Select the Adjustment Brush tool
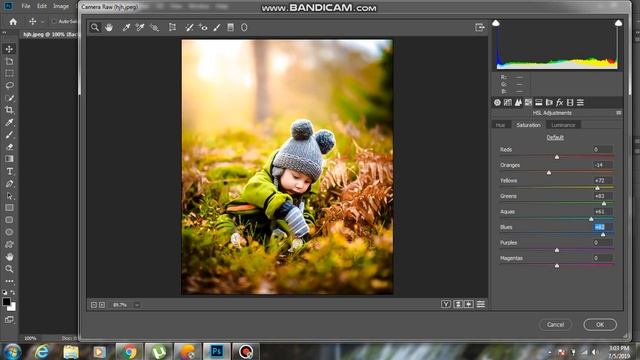This screenshot has height=360, width=640. click(217, 27)
